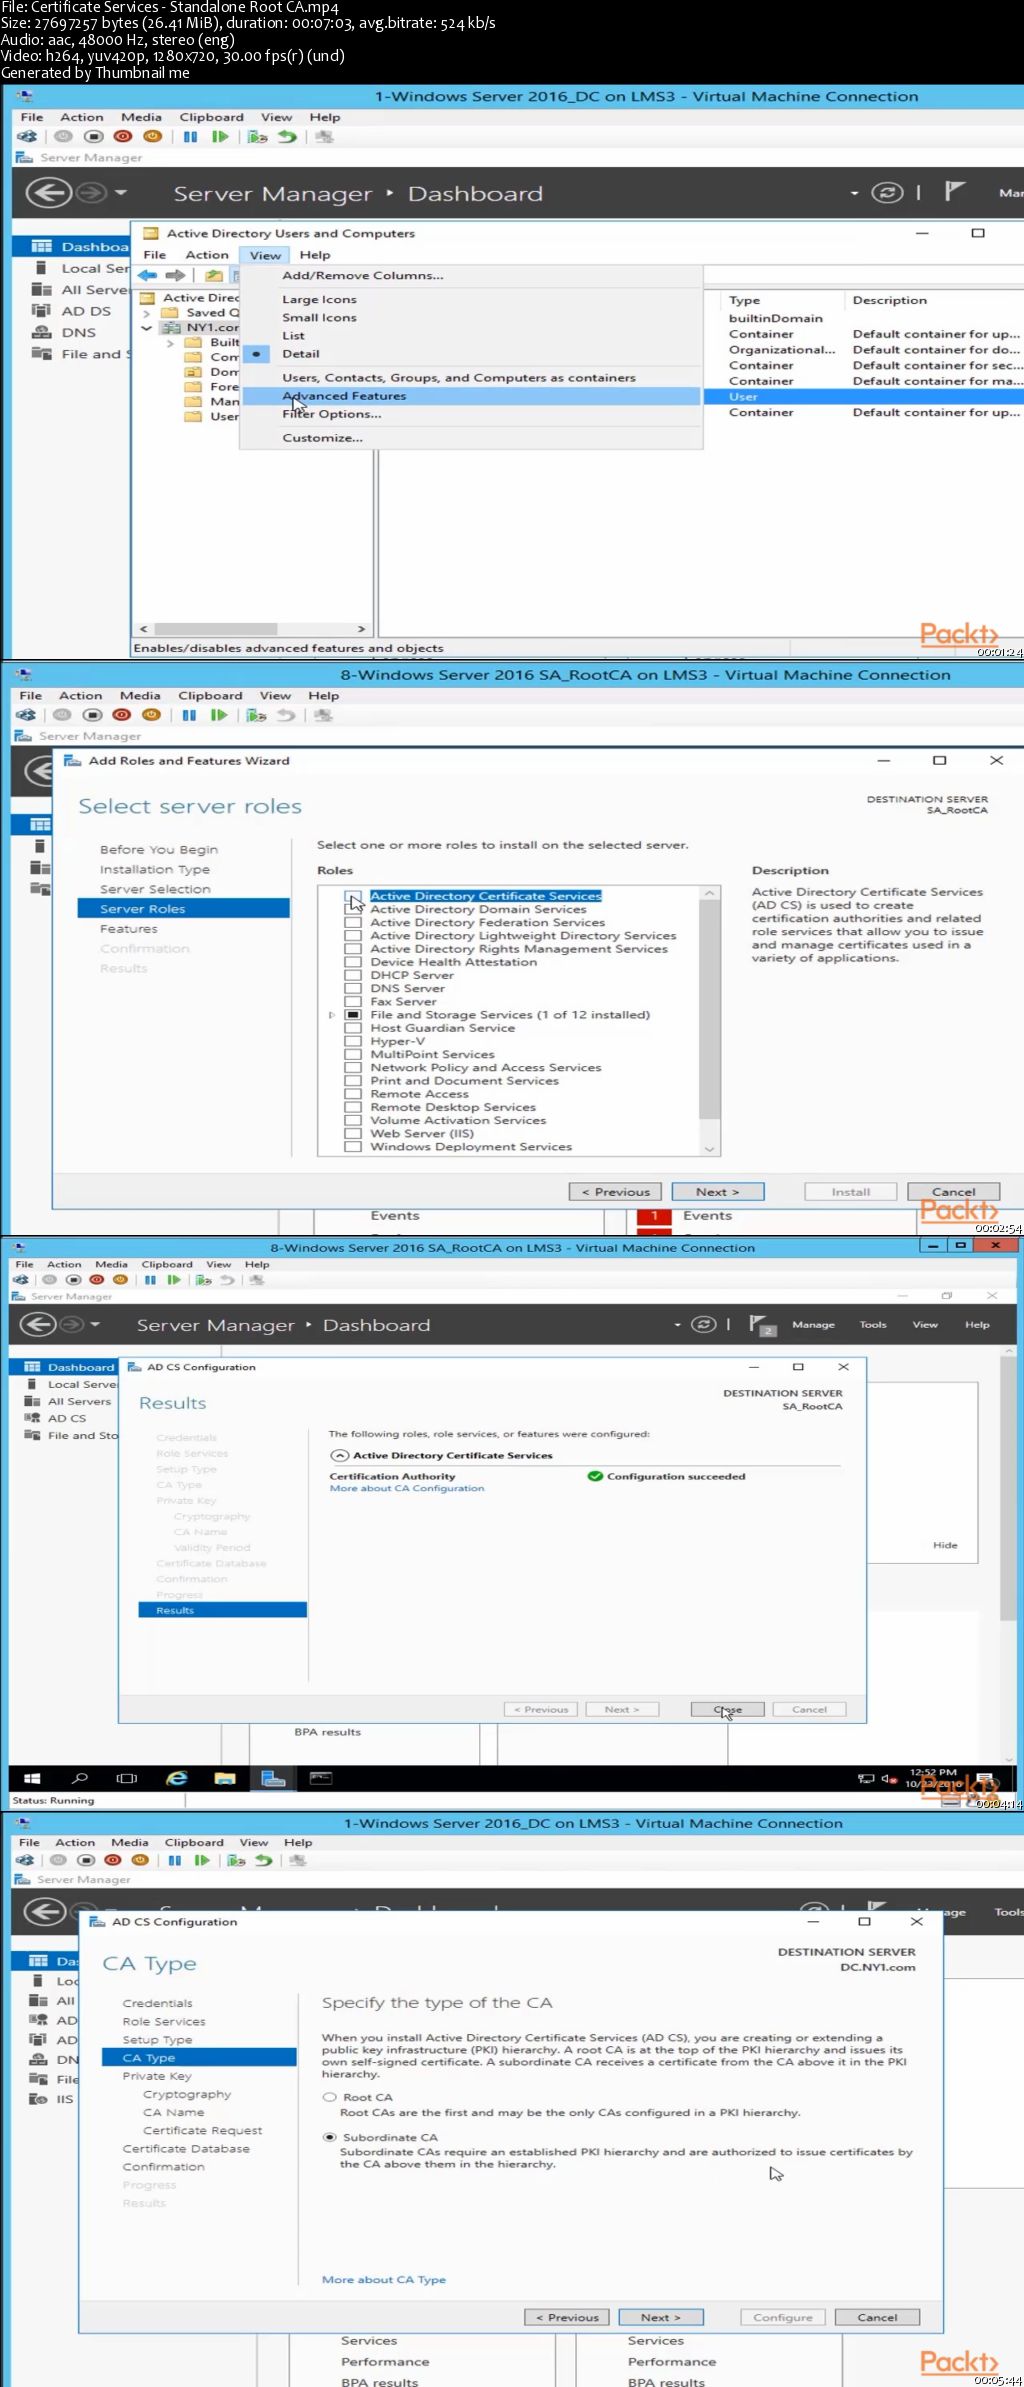Click Cancel in CA Type page
Screen dimensions: 1024x2387
tap(876, 2317)
